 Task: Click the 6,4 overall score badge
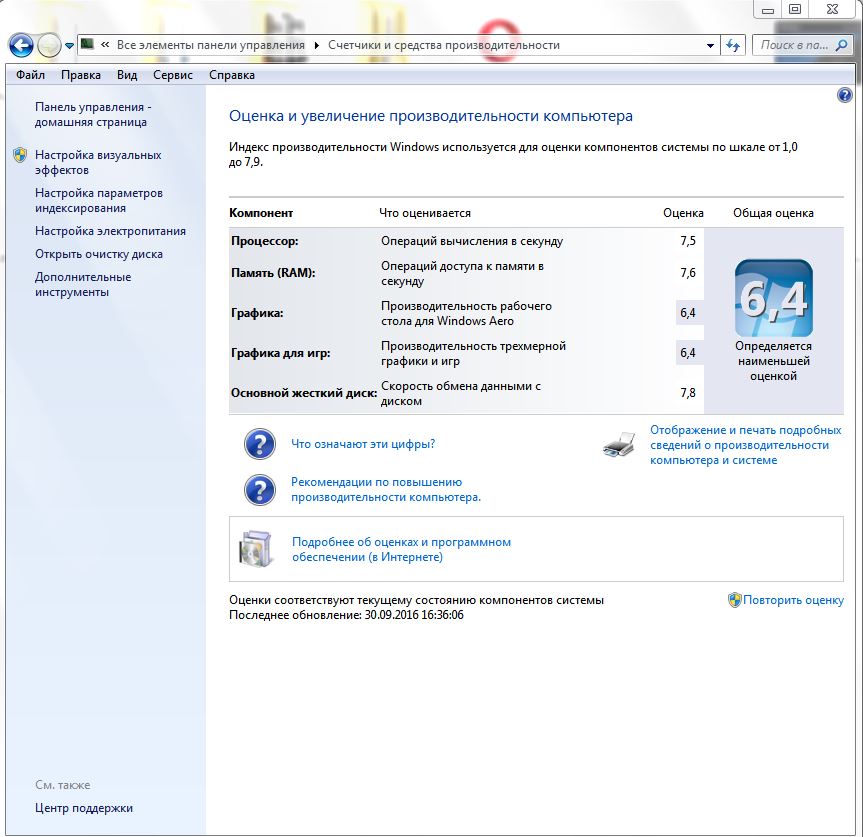774,298
